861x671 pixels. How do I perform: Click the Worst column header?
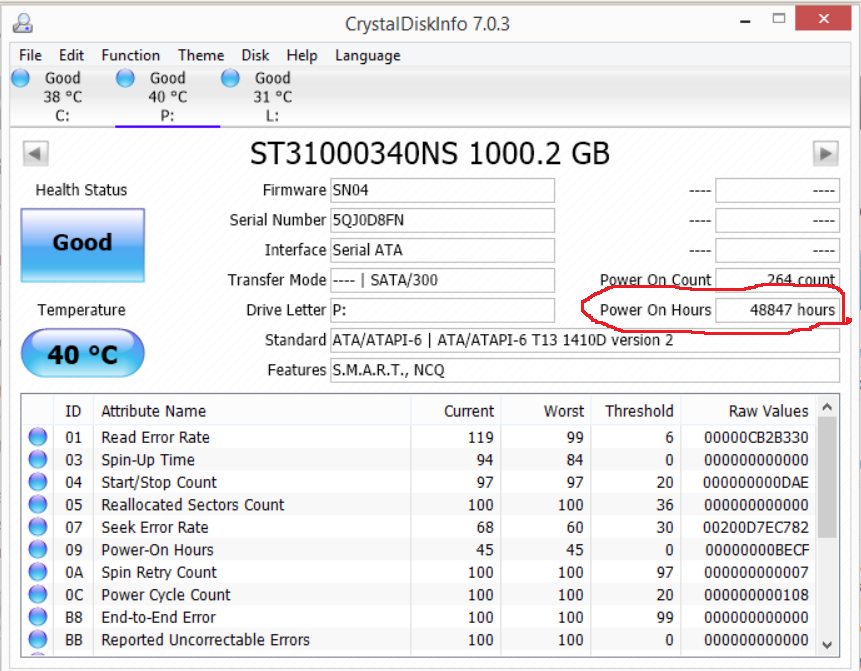564,411
